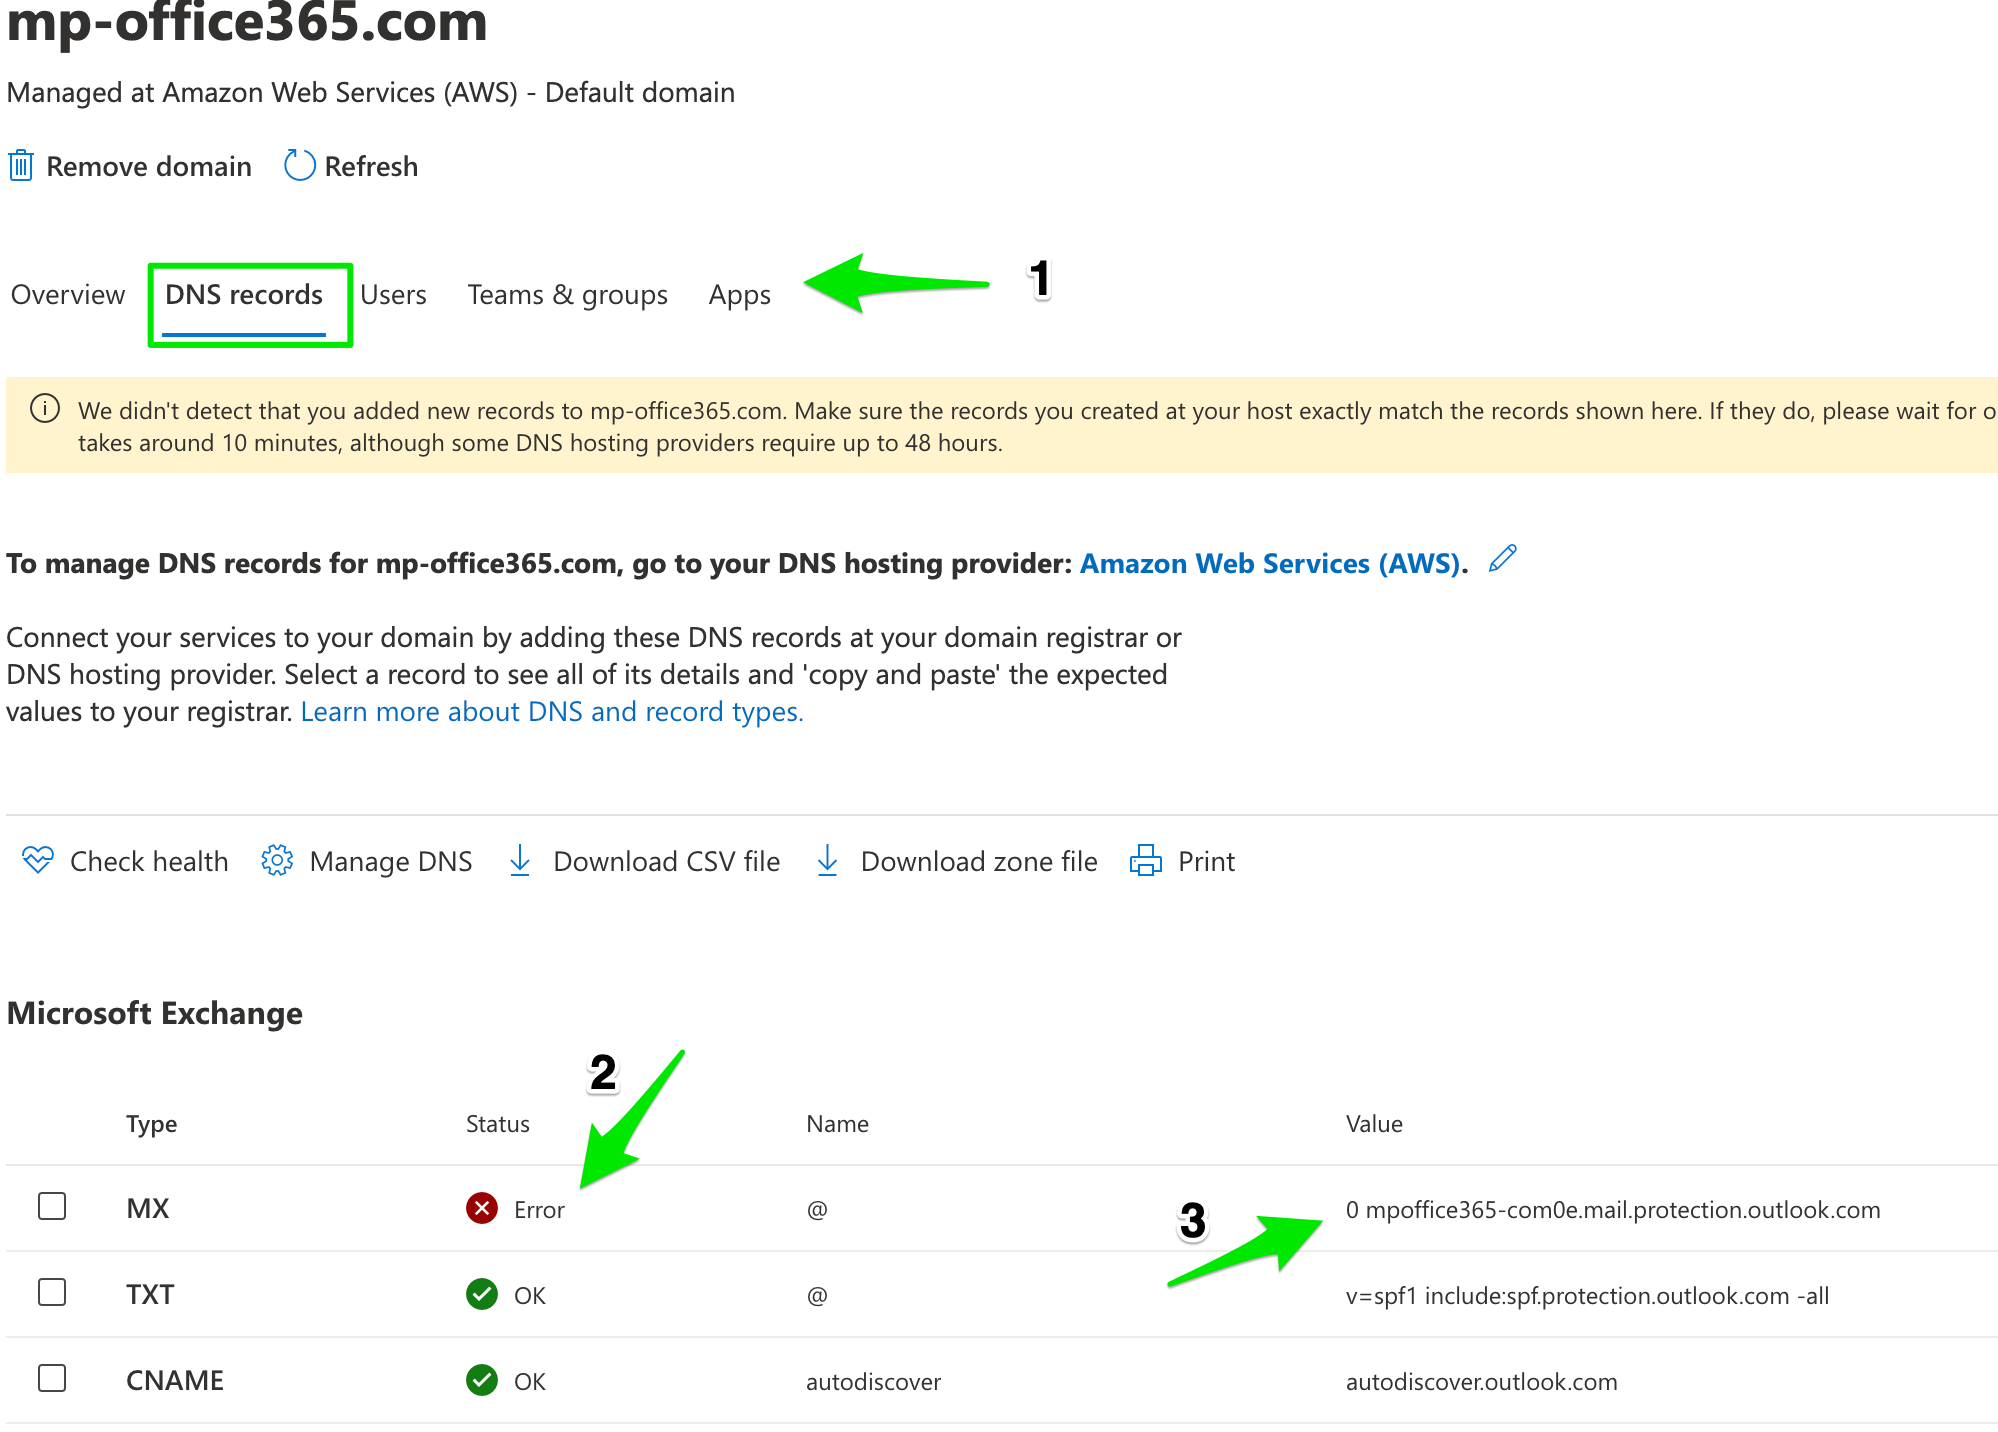Click the TXT type cell
This screenshot has width=1998, height=1432.
pos(150,1294)
